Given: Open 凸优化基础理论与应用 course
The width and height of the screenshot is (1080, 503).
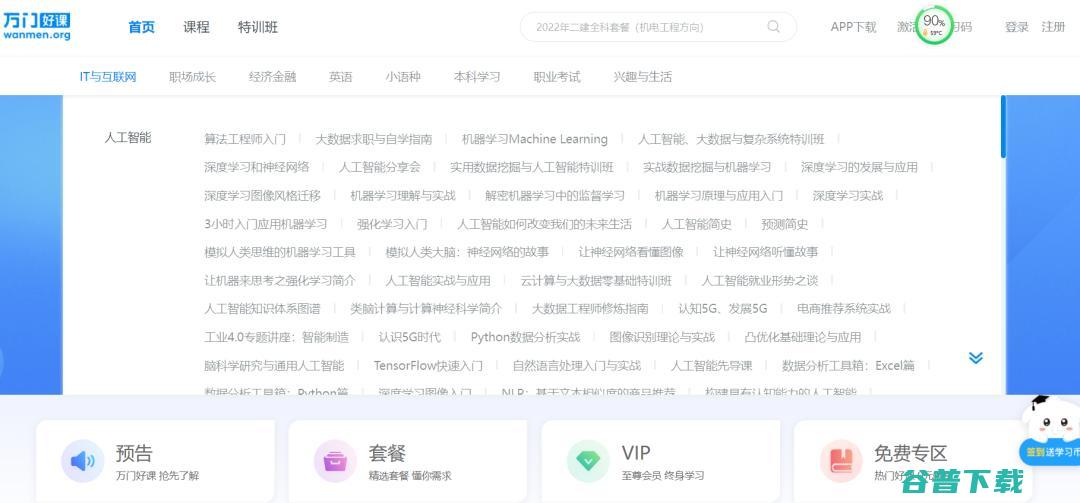Looking at the screenshot, I should [x=803, y=337].
